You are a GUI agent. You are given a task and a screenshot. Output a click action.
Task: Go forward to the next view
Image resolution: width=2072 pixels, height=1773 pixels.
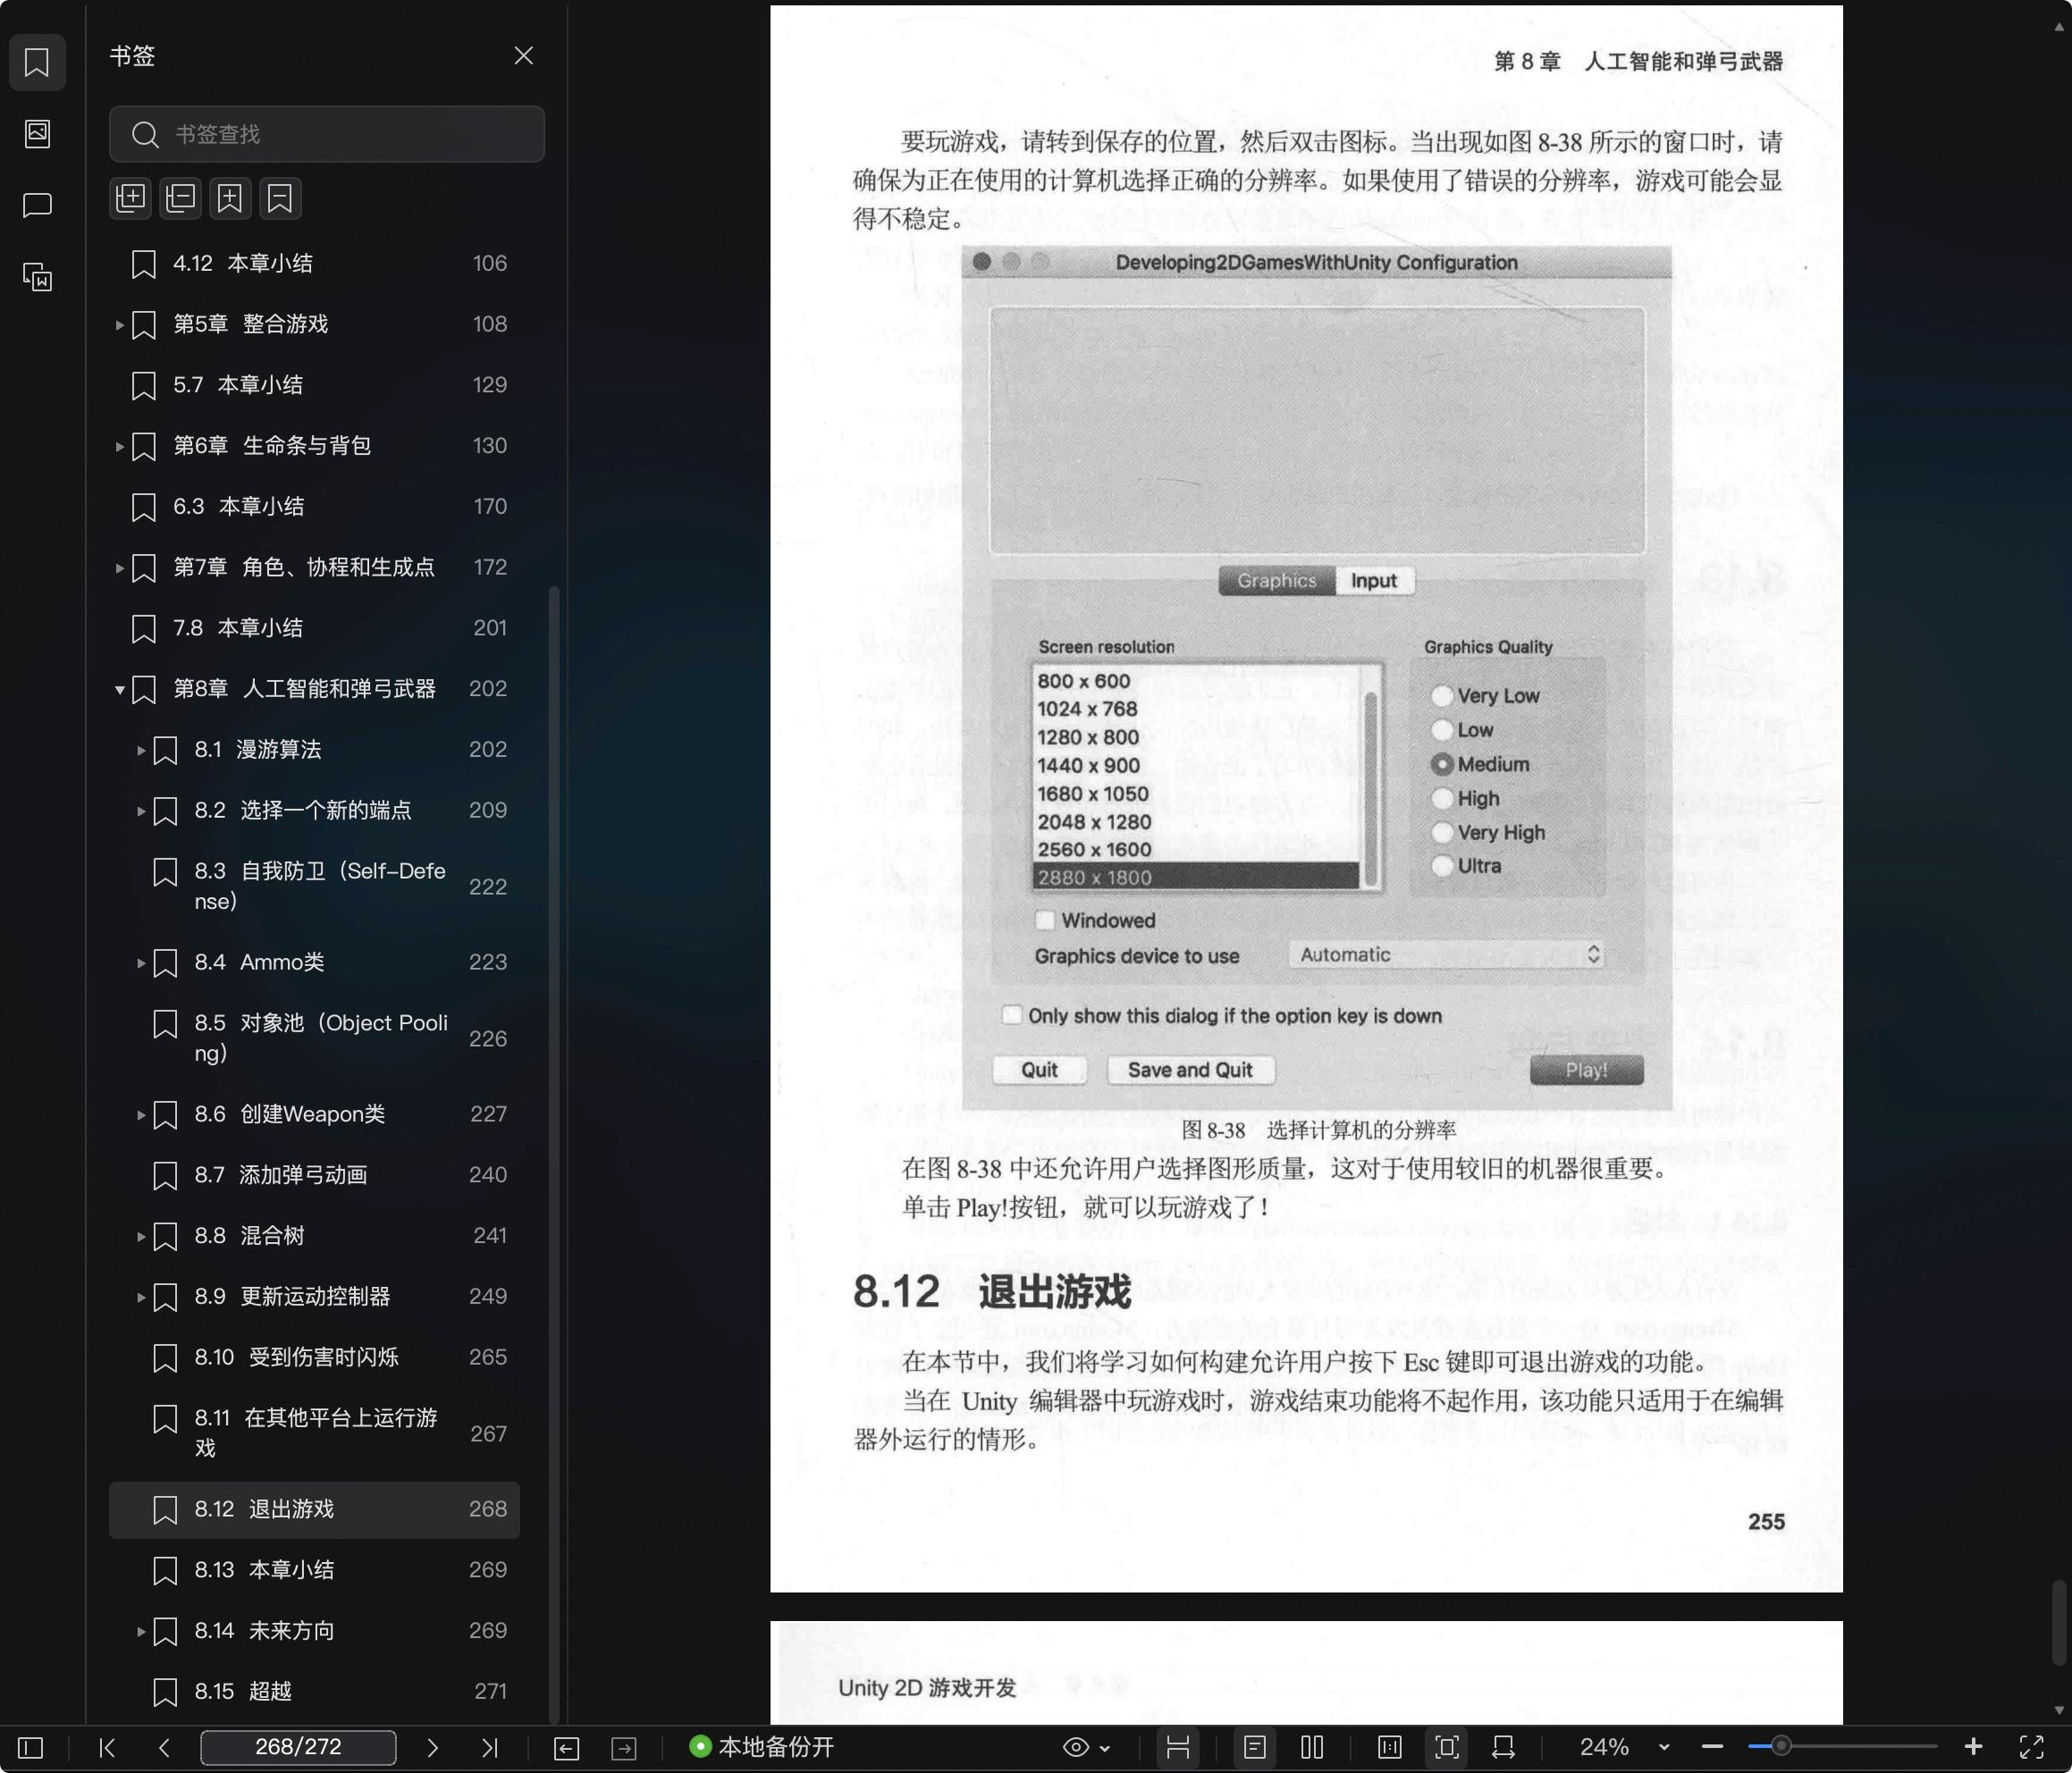tap(624, 1747)
